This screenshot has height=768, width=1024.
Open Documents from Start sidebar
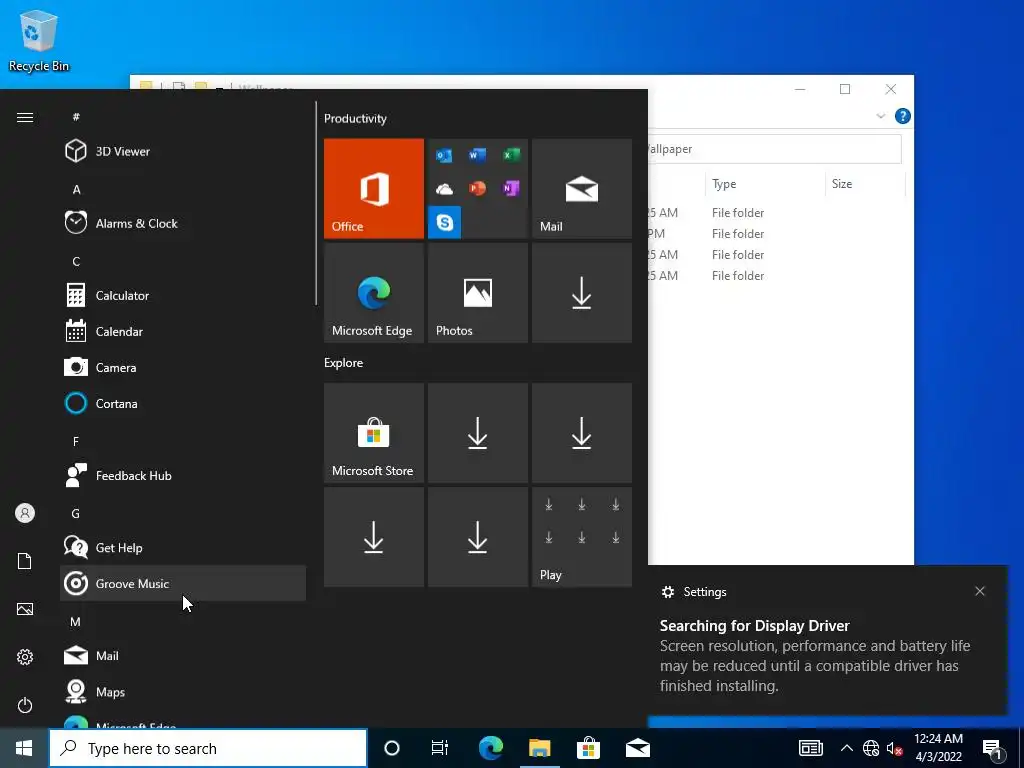click(25, 561)
